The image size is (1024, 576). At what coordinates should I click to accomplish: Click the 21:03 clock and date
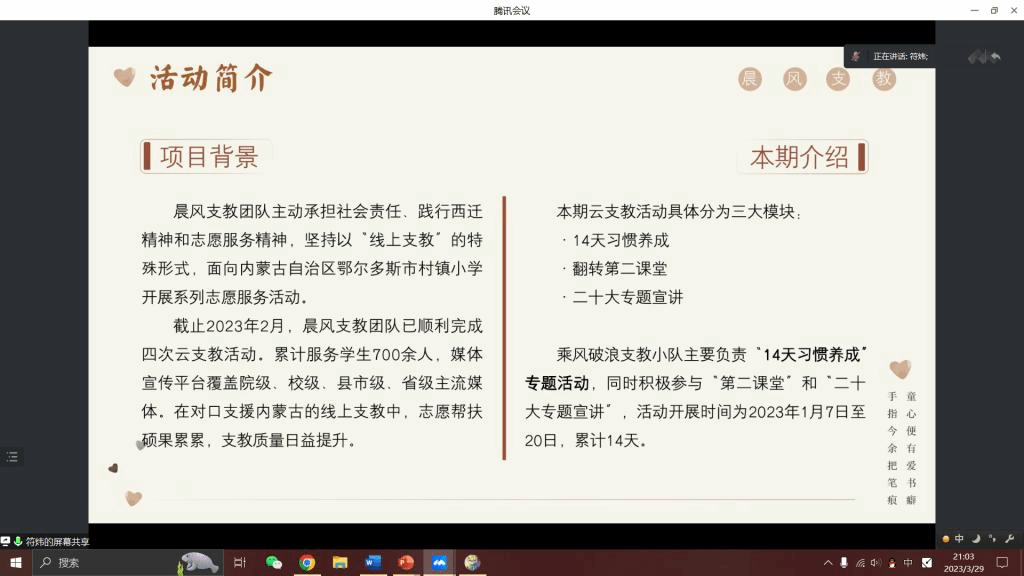[963, 563]
